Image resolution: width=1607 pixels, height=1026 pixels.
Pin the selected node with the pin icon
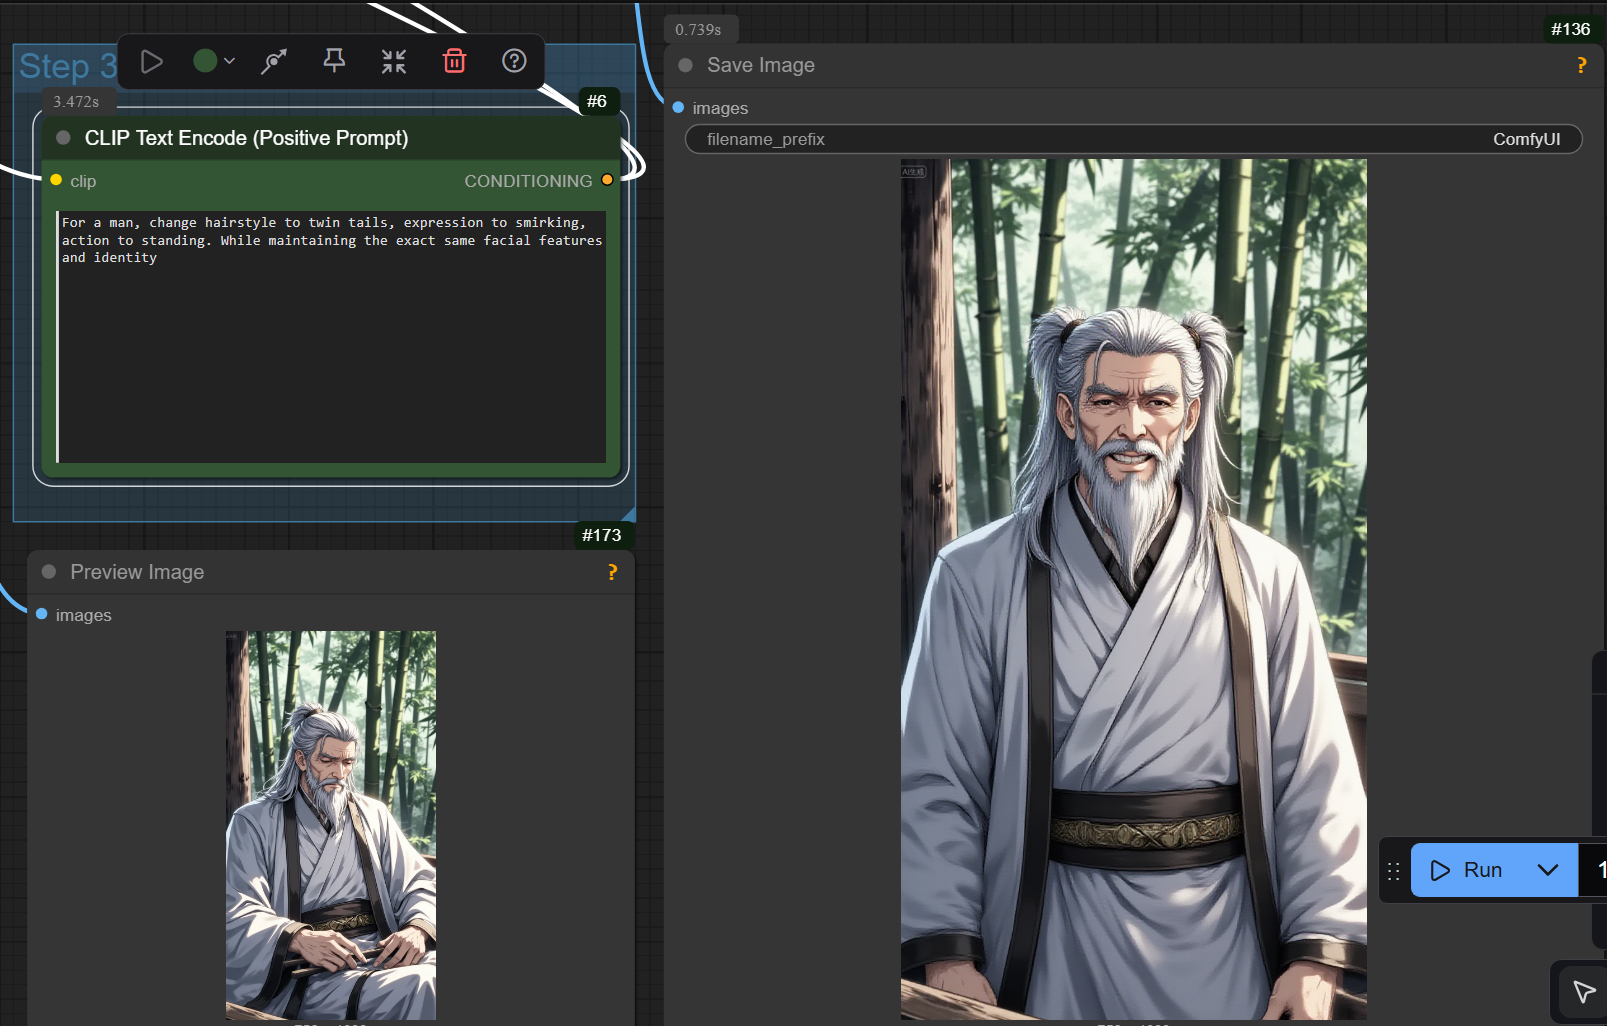pyautogui.click(x=334, y=62)
